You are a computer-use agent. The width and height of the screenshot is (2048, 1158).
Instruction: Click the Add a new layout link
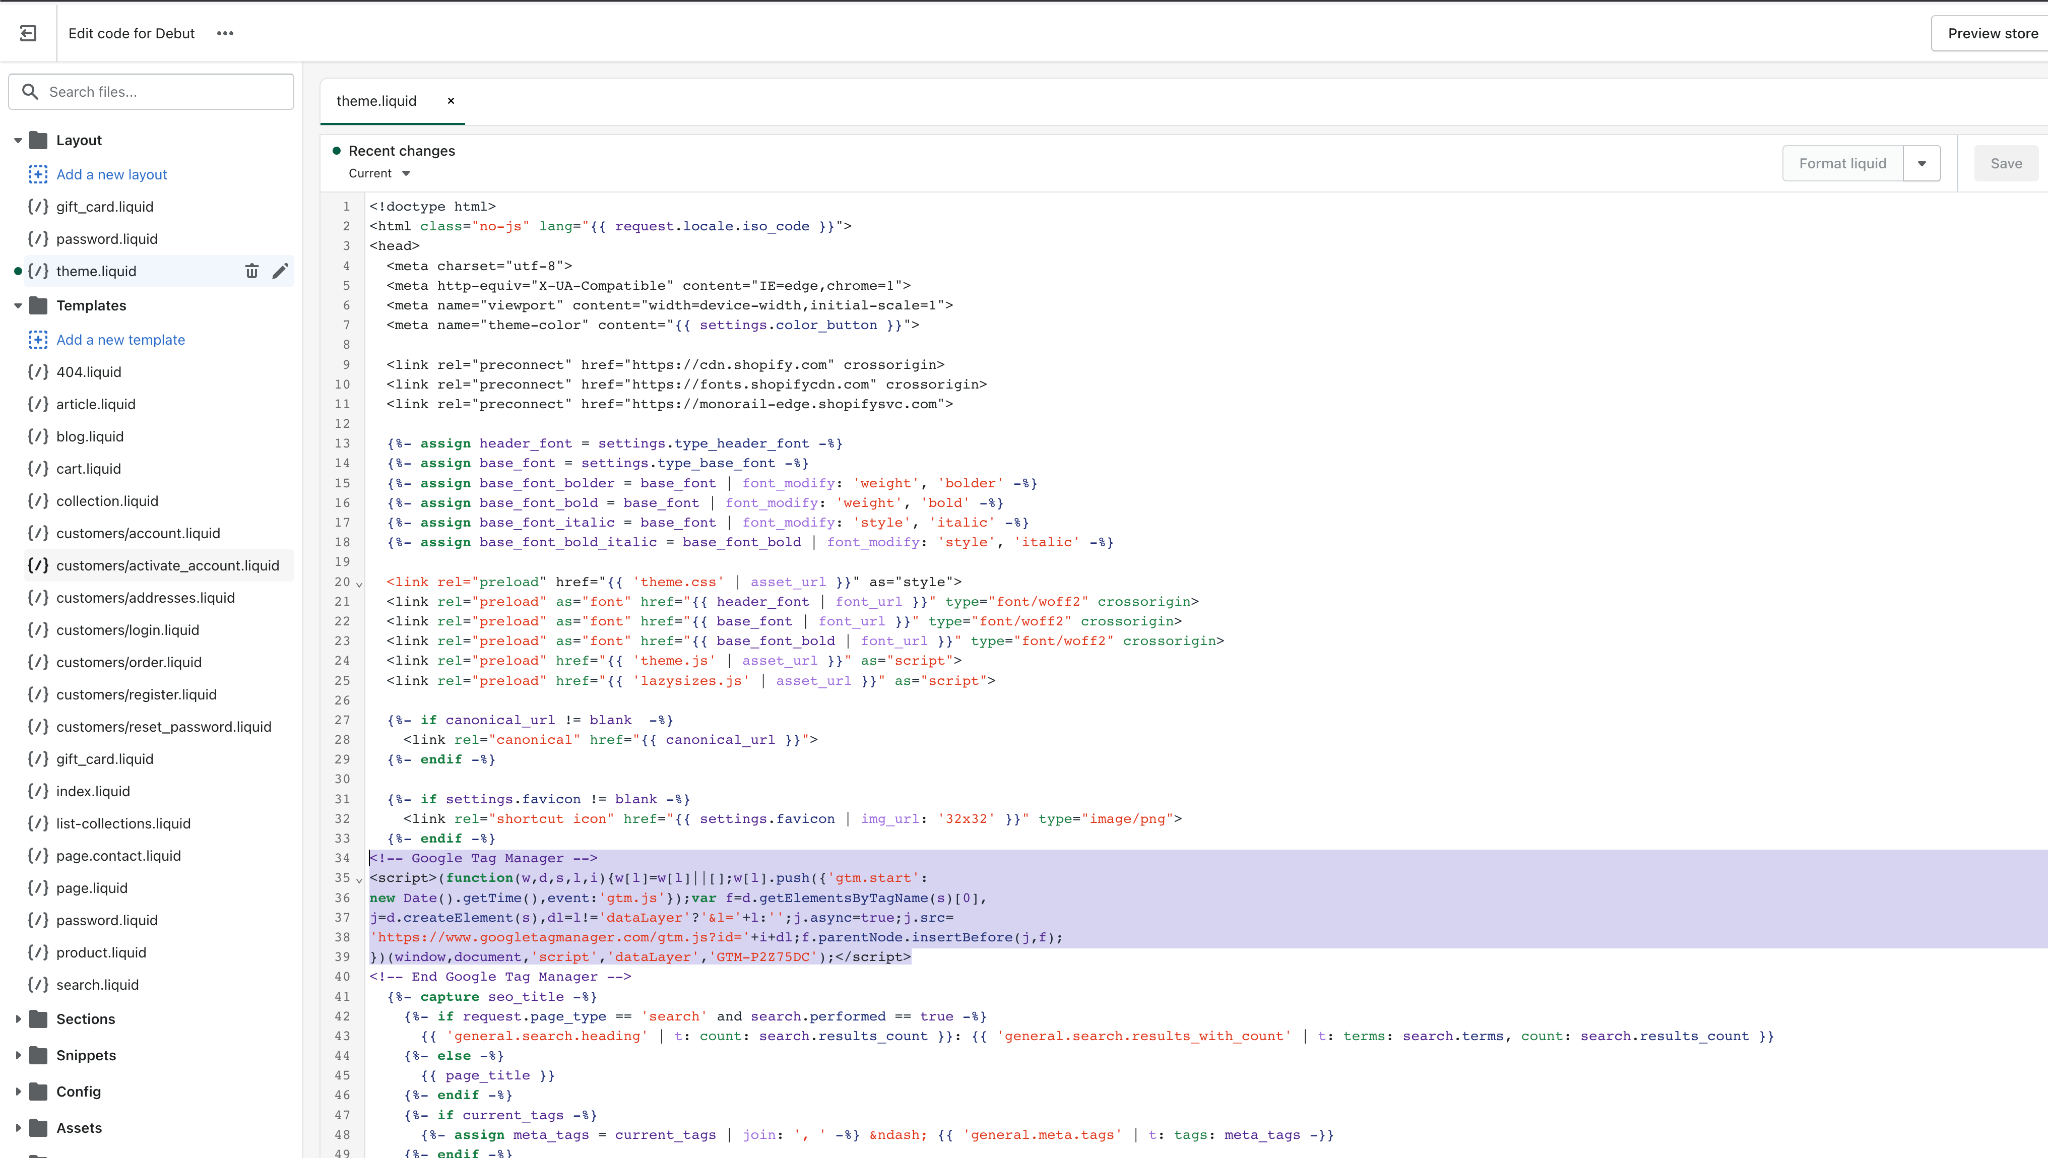[x=112, y=174]
